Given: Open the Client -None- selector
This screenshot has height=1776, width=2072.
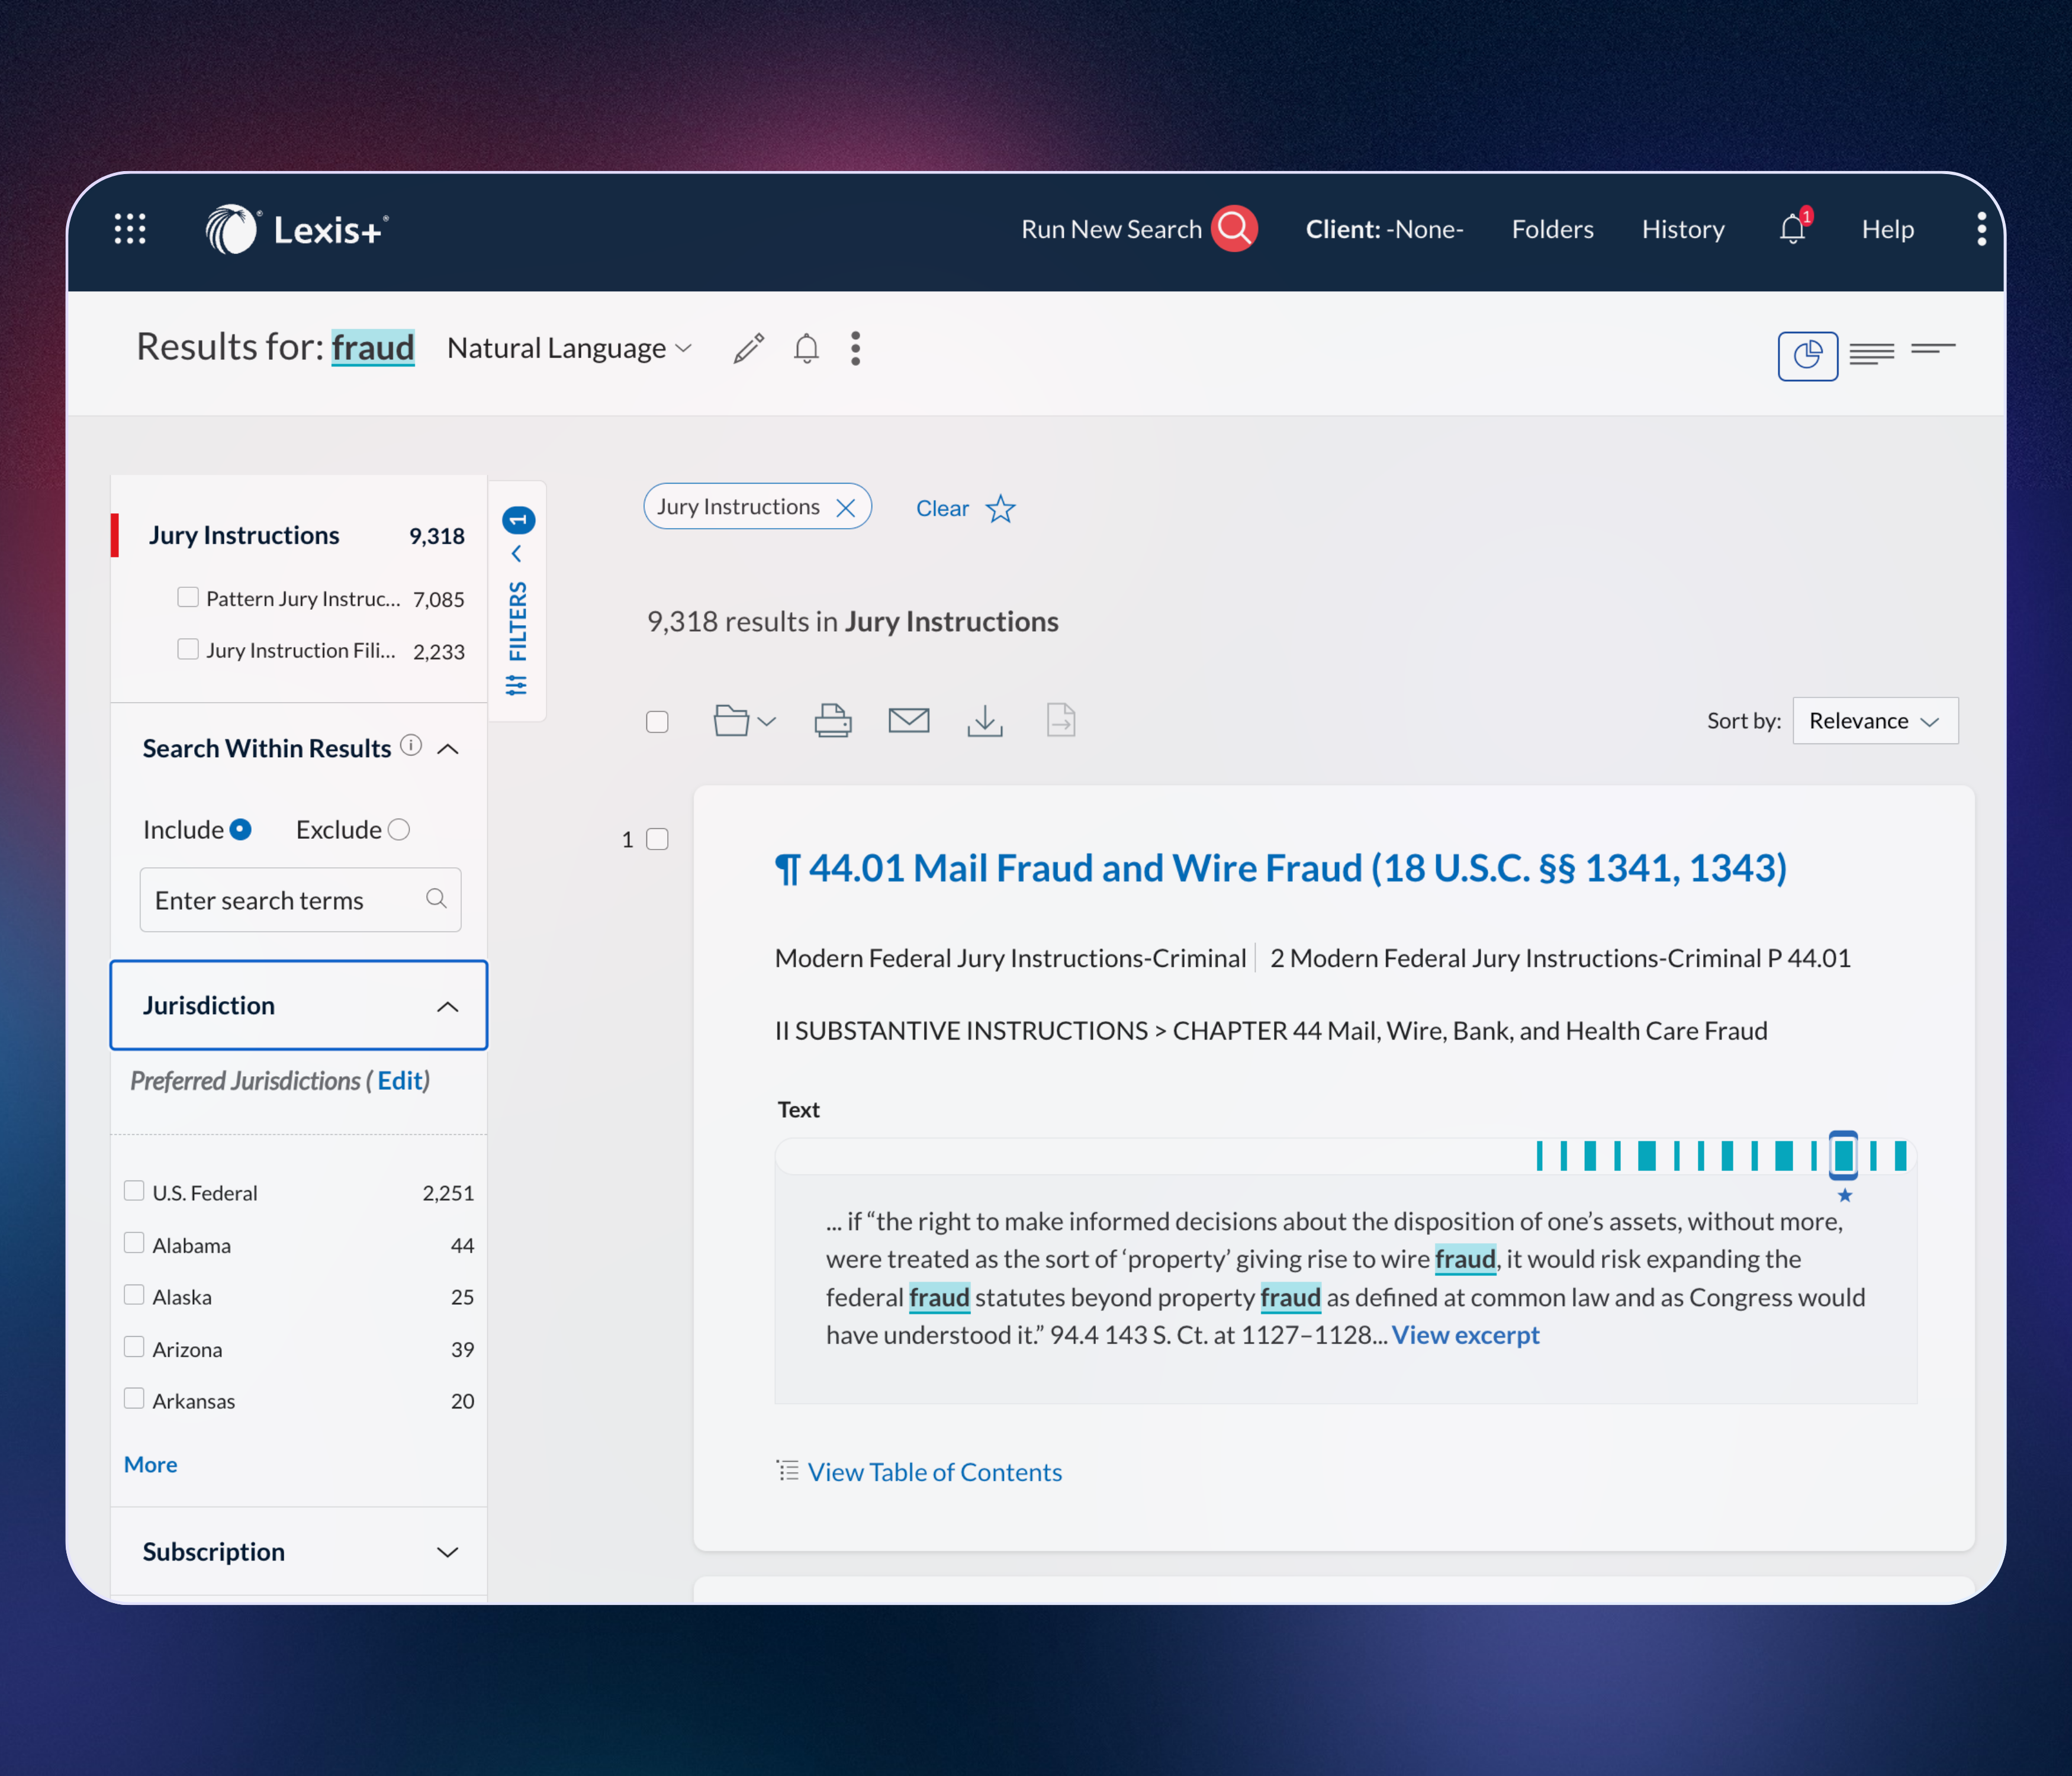Looking at the screenshot, I should tap(1384, 229).
